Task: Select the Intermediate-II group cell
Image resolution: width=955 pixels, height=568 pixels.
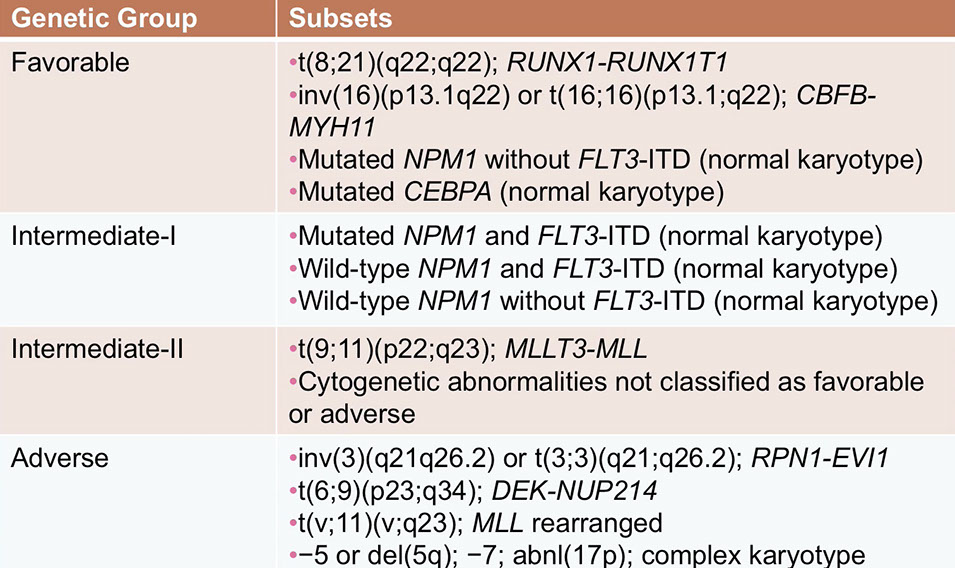Action: [92, 350]
